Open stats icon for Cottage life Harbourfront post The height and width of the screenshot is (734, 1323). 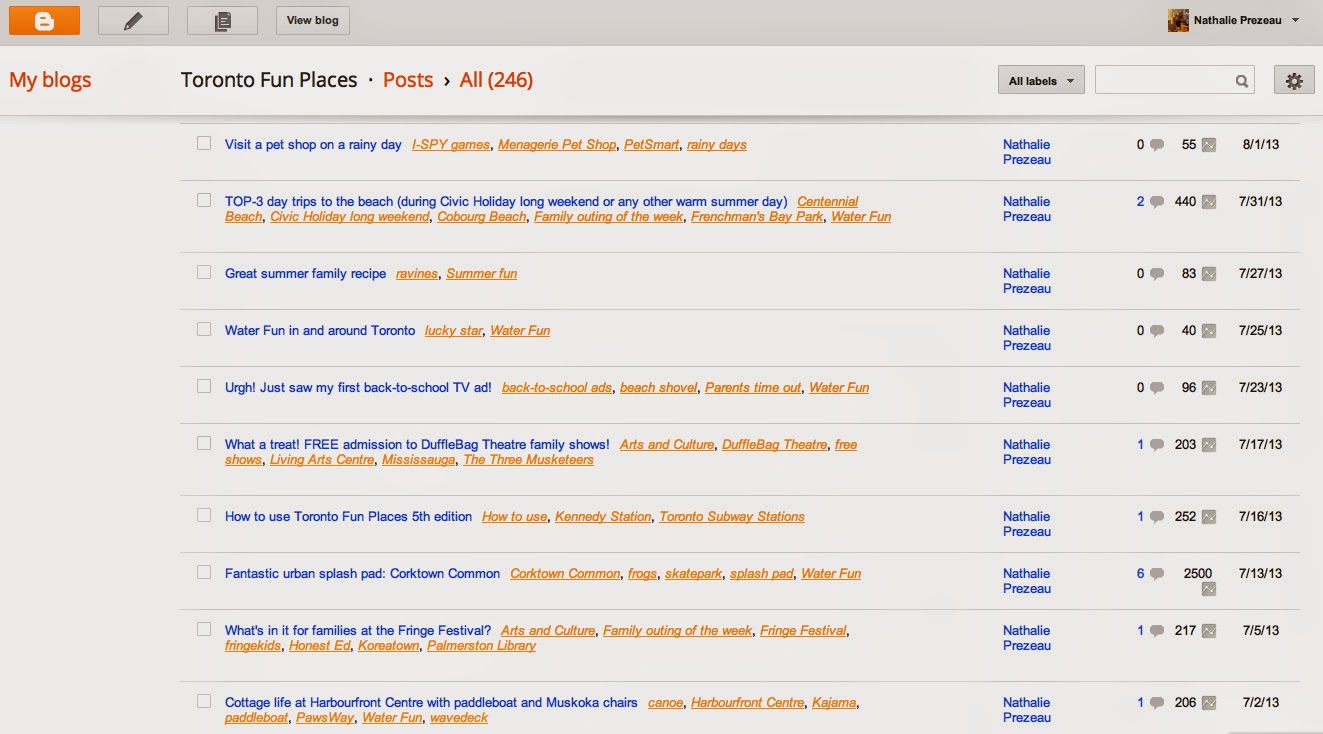coord(1209,703)
